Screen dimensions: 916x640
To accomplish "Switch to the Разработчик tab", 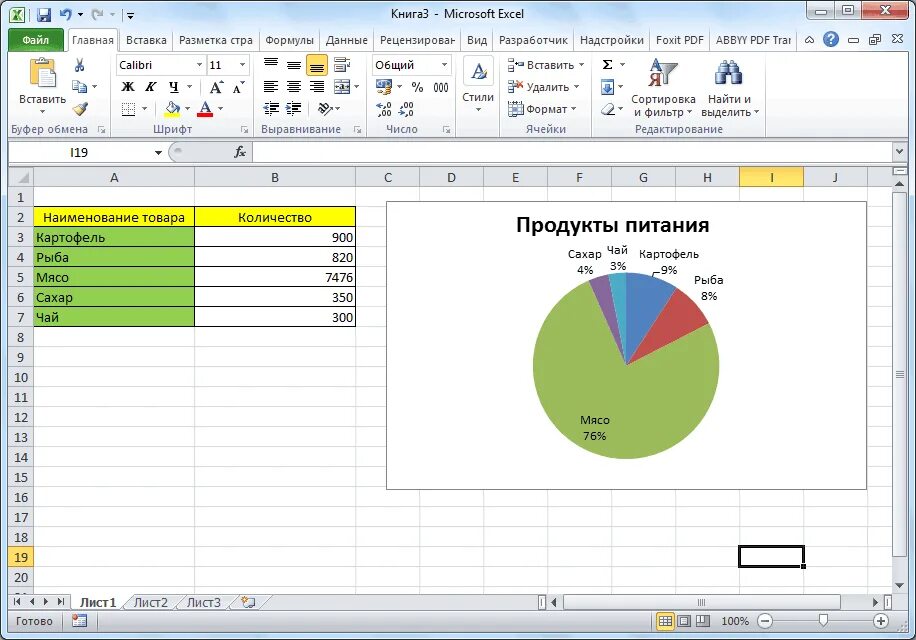I will point(533,40).
